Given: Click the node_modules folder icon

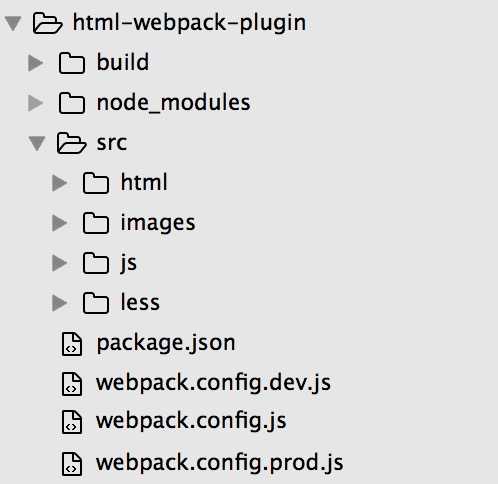Looking at the screenshot, I should [72, 103].
